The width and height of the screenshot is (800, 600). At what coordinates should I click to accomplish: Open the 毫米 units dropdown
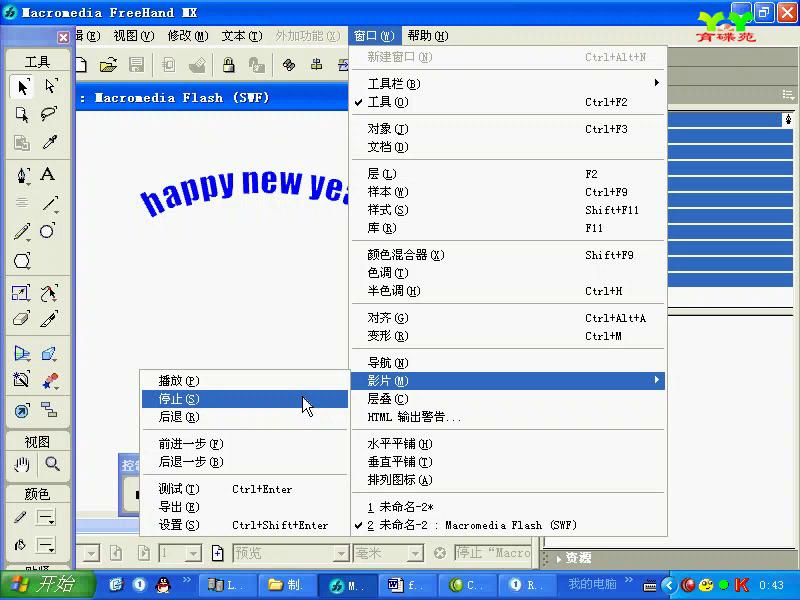coord(415,553)
